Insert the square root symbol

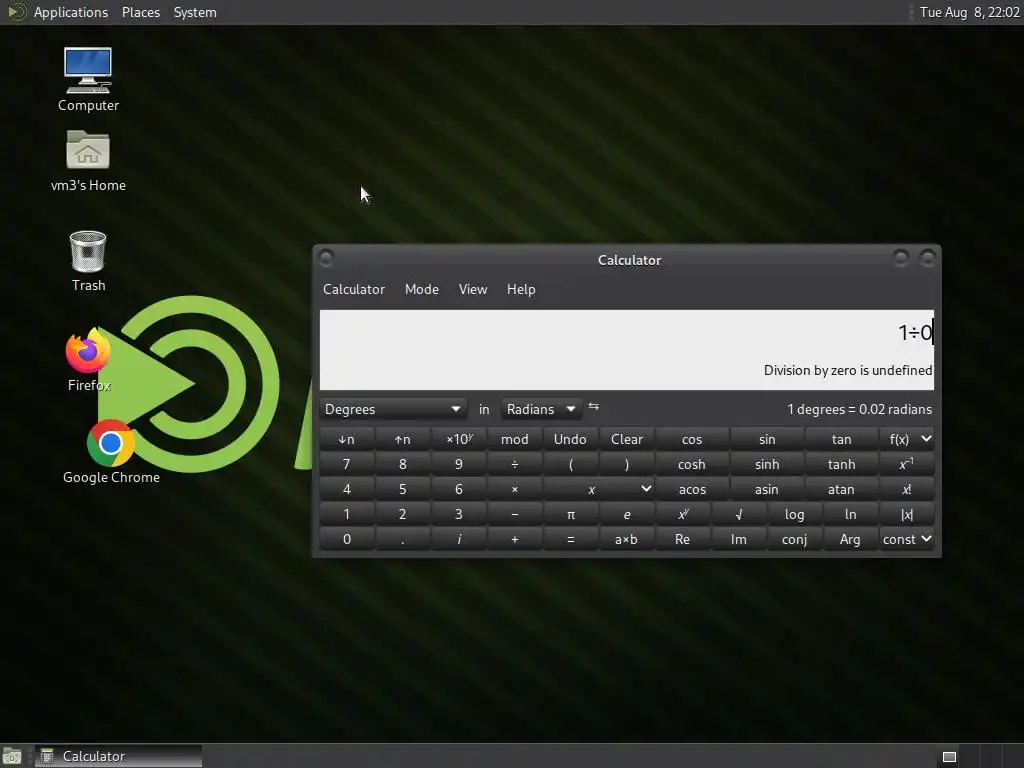(x=739, y=515)
